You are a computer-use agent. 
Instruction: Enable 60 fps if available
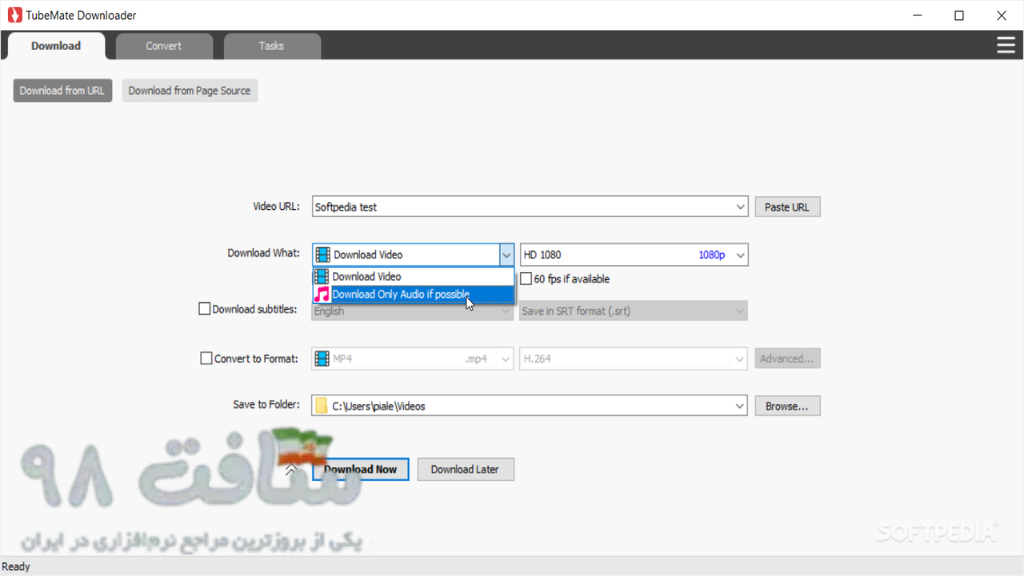pyautogui.click(x=526, y=279)
